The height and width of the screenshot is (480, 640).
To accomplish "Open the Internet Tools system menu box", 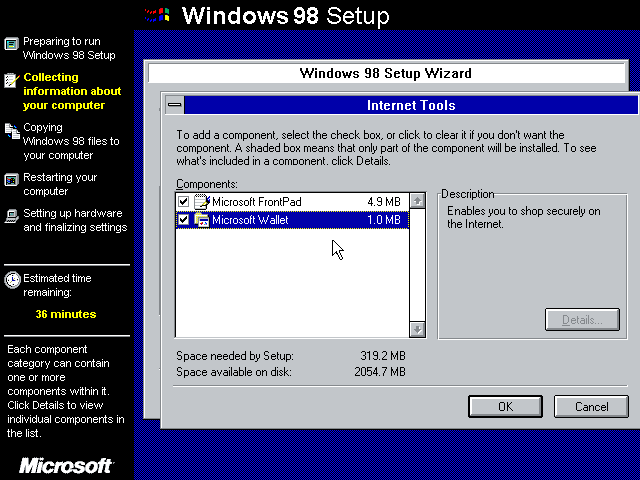I will pos(175,105).
